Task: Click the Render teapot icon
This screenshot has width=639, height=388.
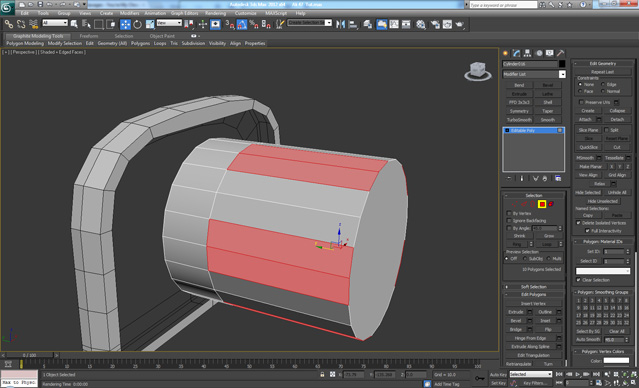Action: click(460, 24)
